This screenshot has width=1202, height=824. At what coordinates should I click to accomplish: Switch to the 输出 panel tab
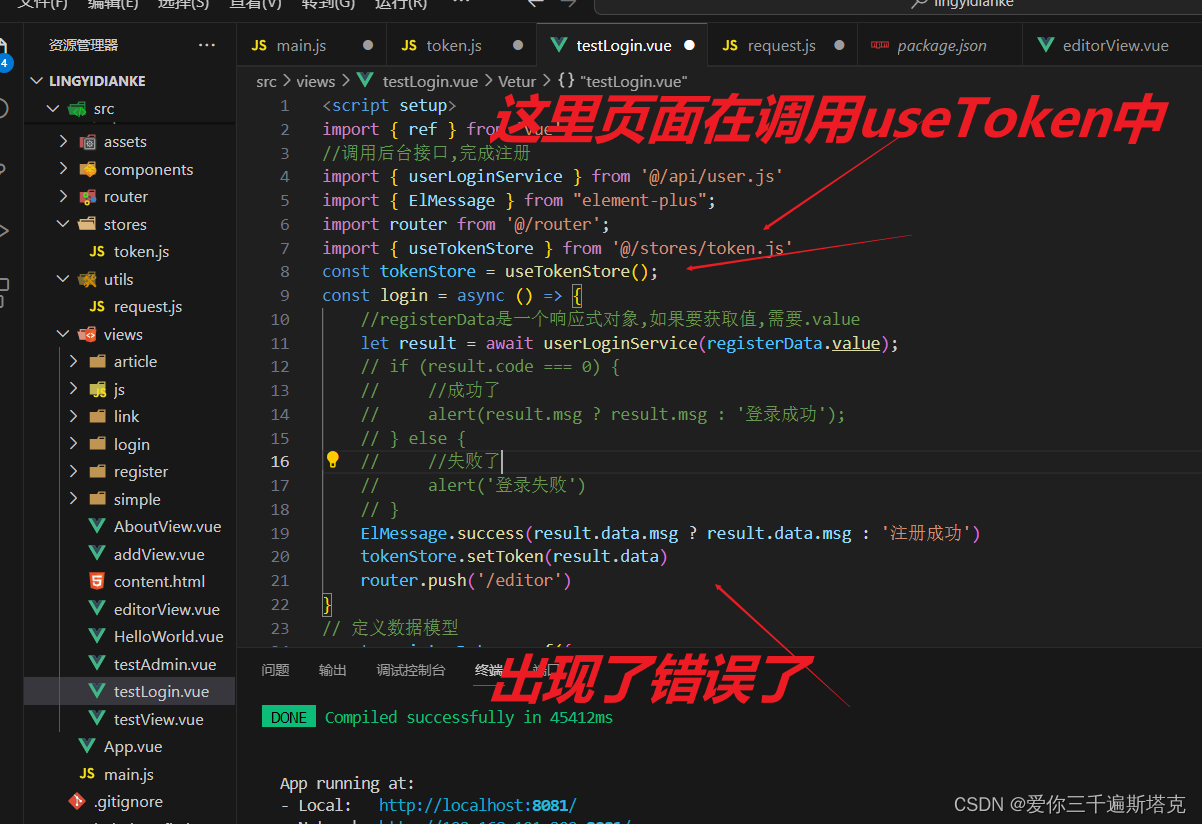click(x=332, y=670)
